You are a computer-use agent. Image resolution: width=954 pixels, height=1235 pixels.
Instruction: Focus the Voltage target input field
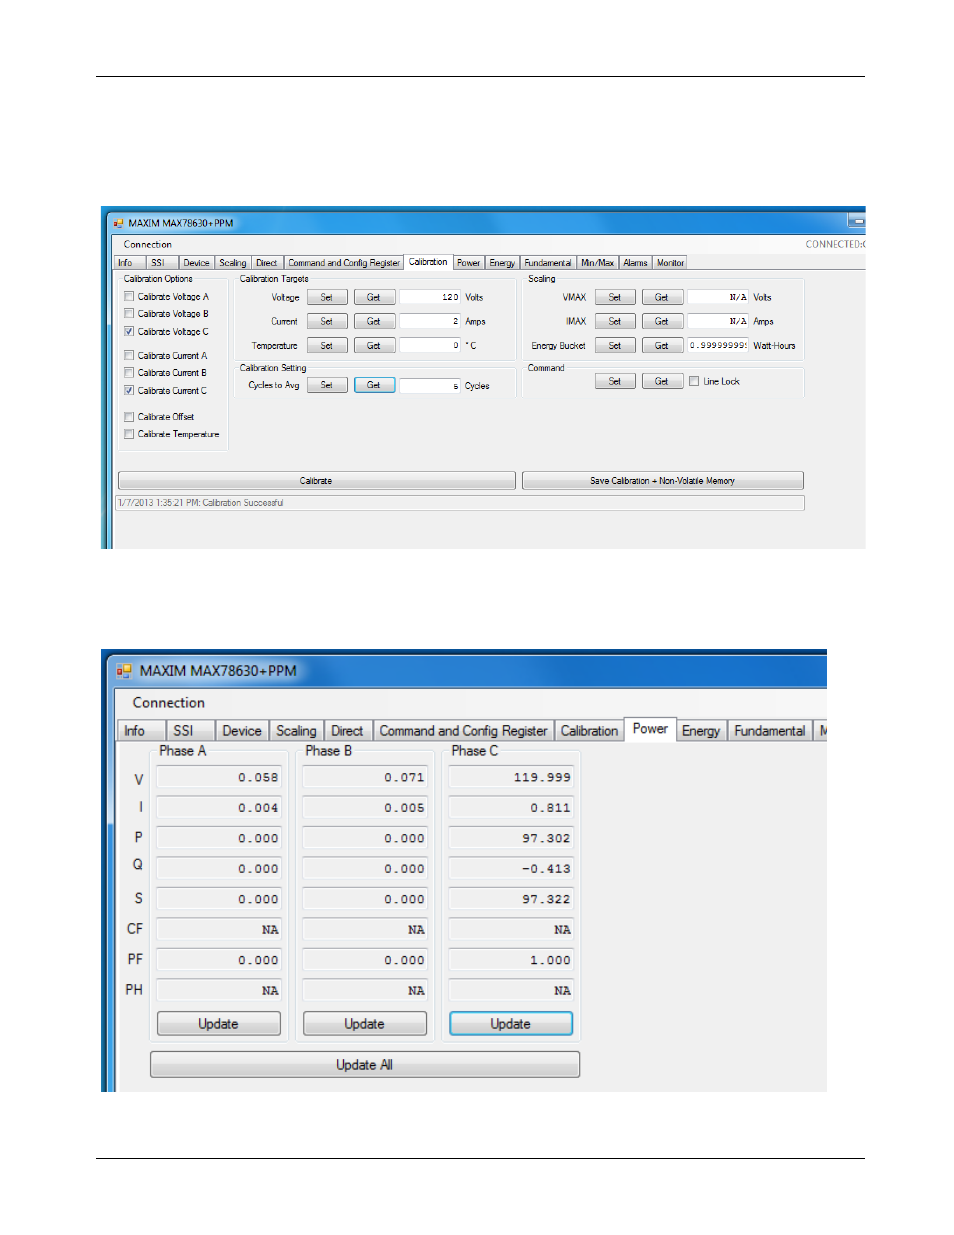[x=430, y=297]
